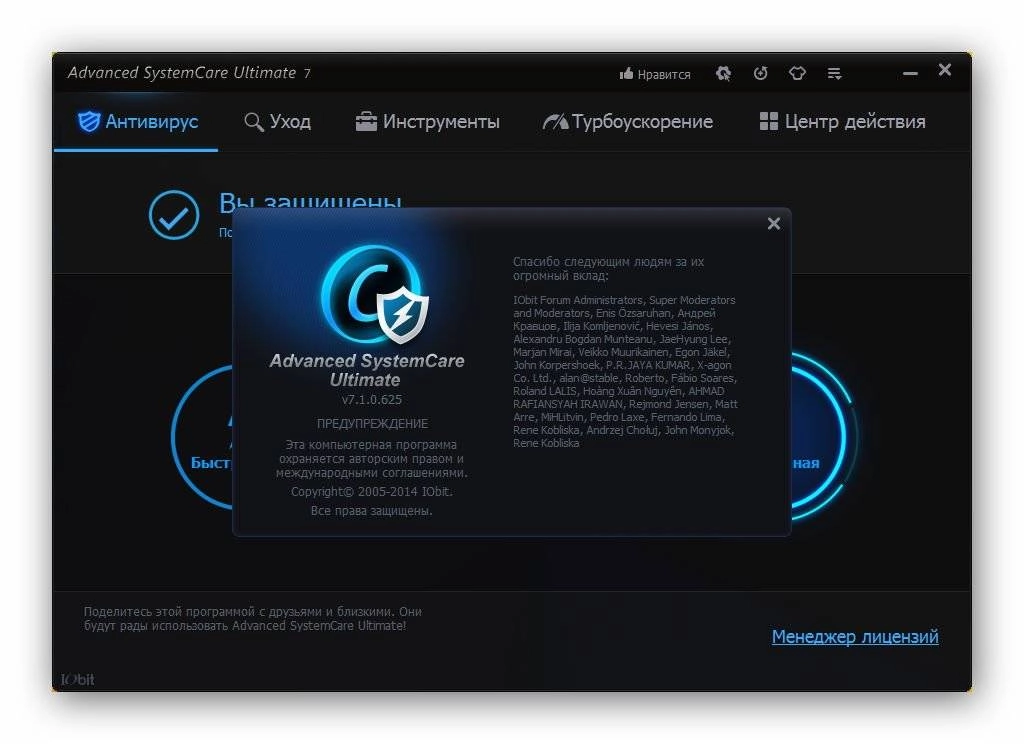This screenshot has height=744, width=1024.
Task: Click the Все права защищены text
Action: tap(372, 511)
